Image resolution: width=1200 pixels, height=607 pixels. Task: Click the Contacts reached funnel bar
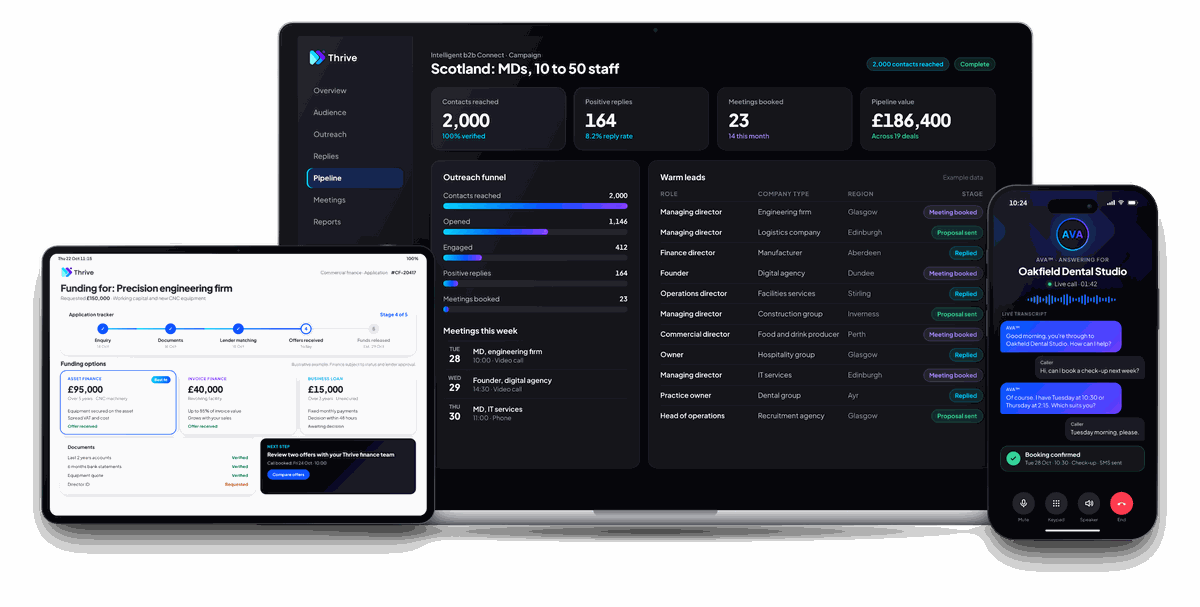535,206
